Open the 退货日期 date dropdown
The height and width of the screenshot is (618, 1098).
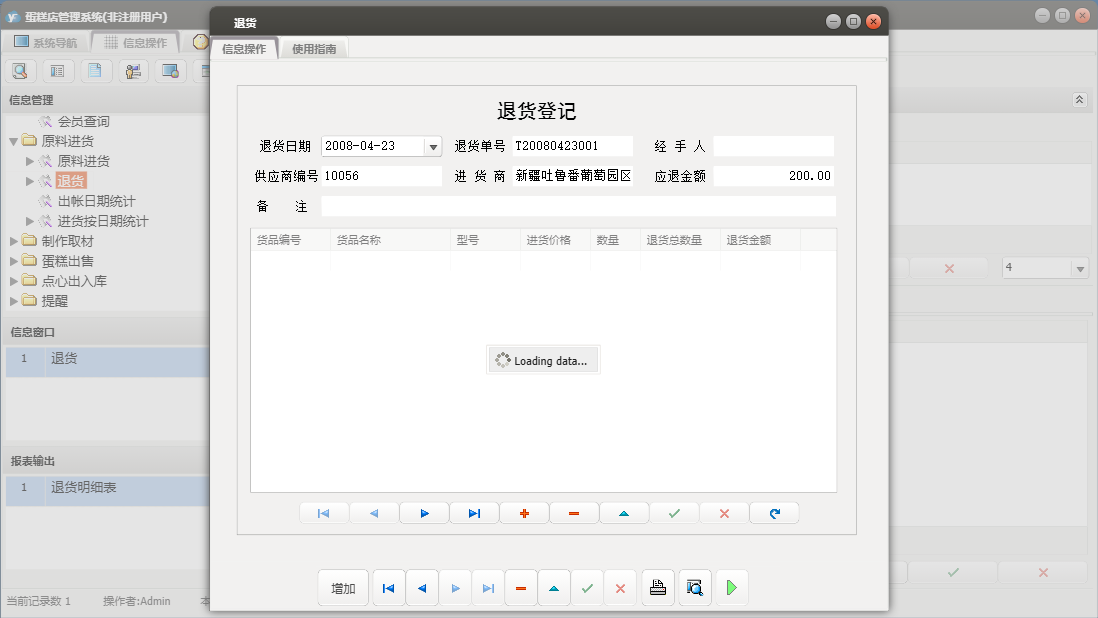(x=434, y=145)
